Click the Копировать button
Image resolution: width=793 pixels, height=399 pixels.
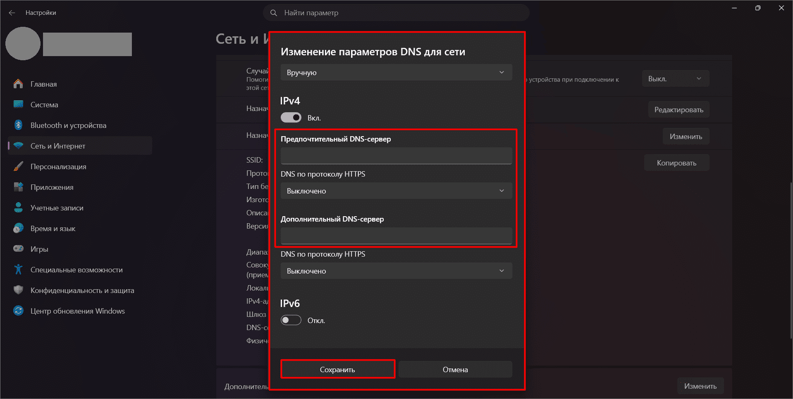point(677,163)
